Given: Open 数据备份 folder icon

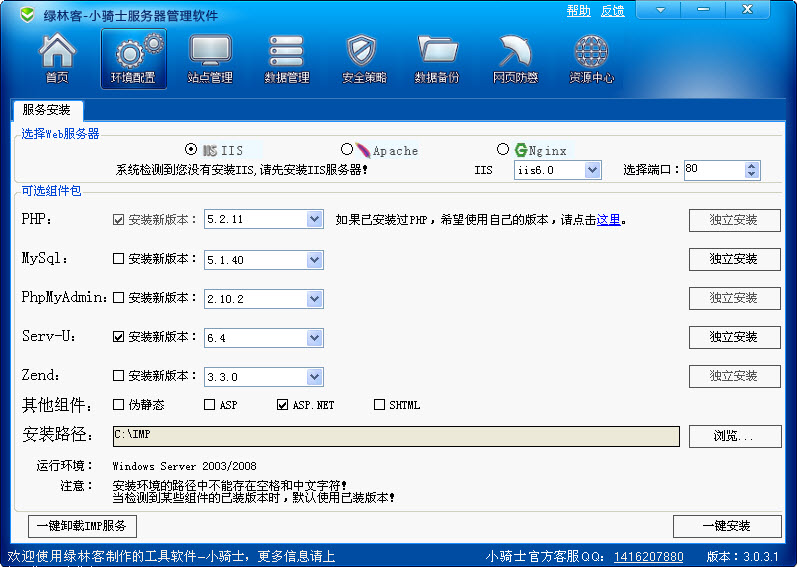Looking at the screenshot, I should click(x=437, y=58).
